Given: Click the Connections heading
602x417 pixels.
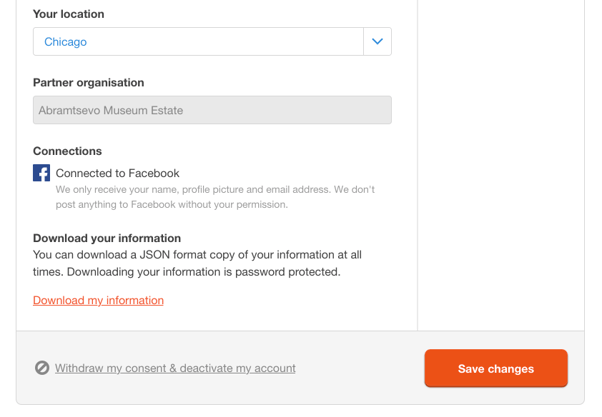Looking at the screenshot, I should pyautogui.click(x=68, y=151).
